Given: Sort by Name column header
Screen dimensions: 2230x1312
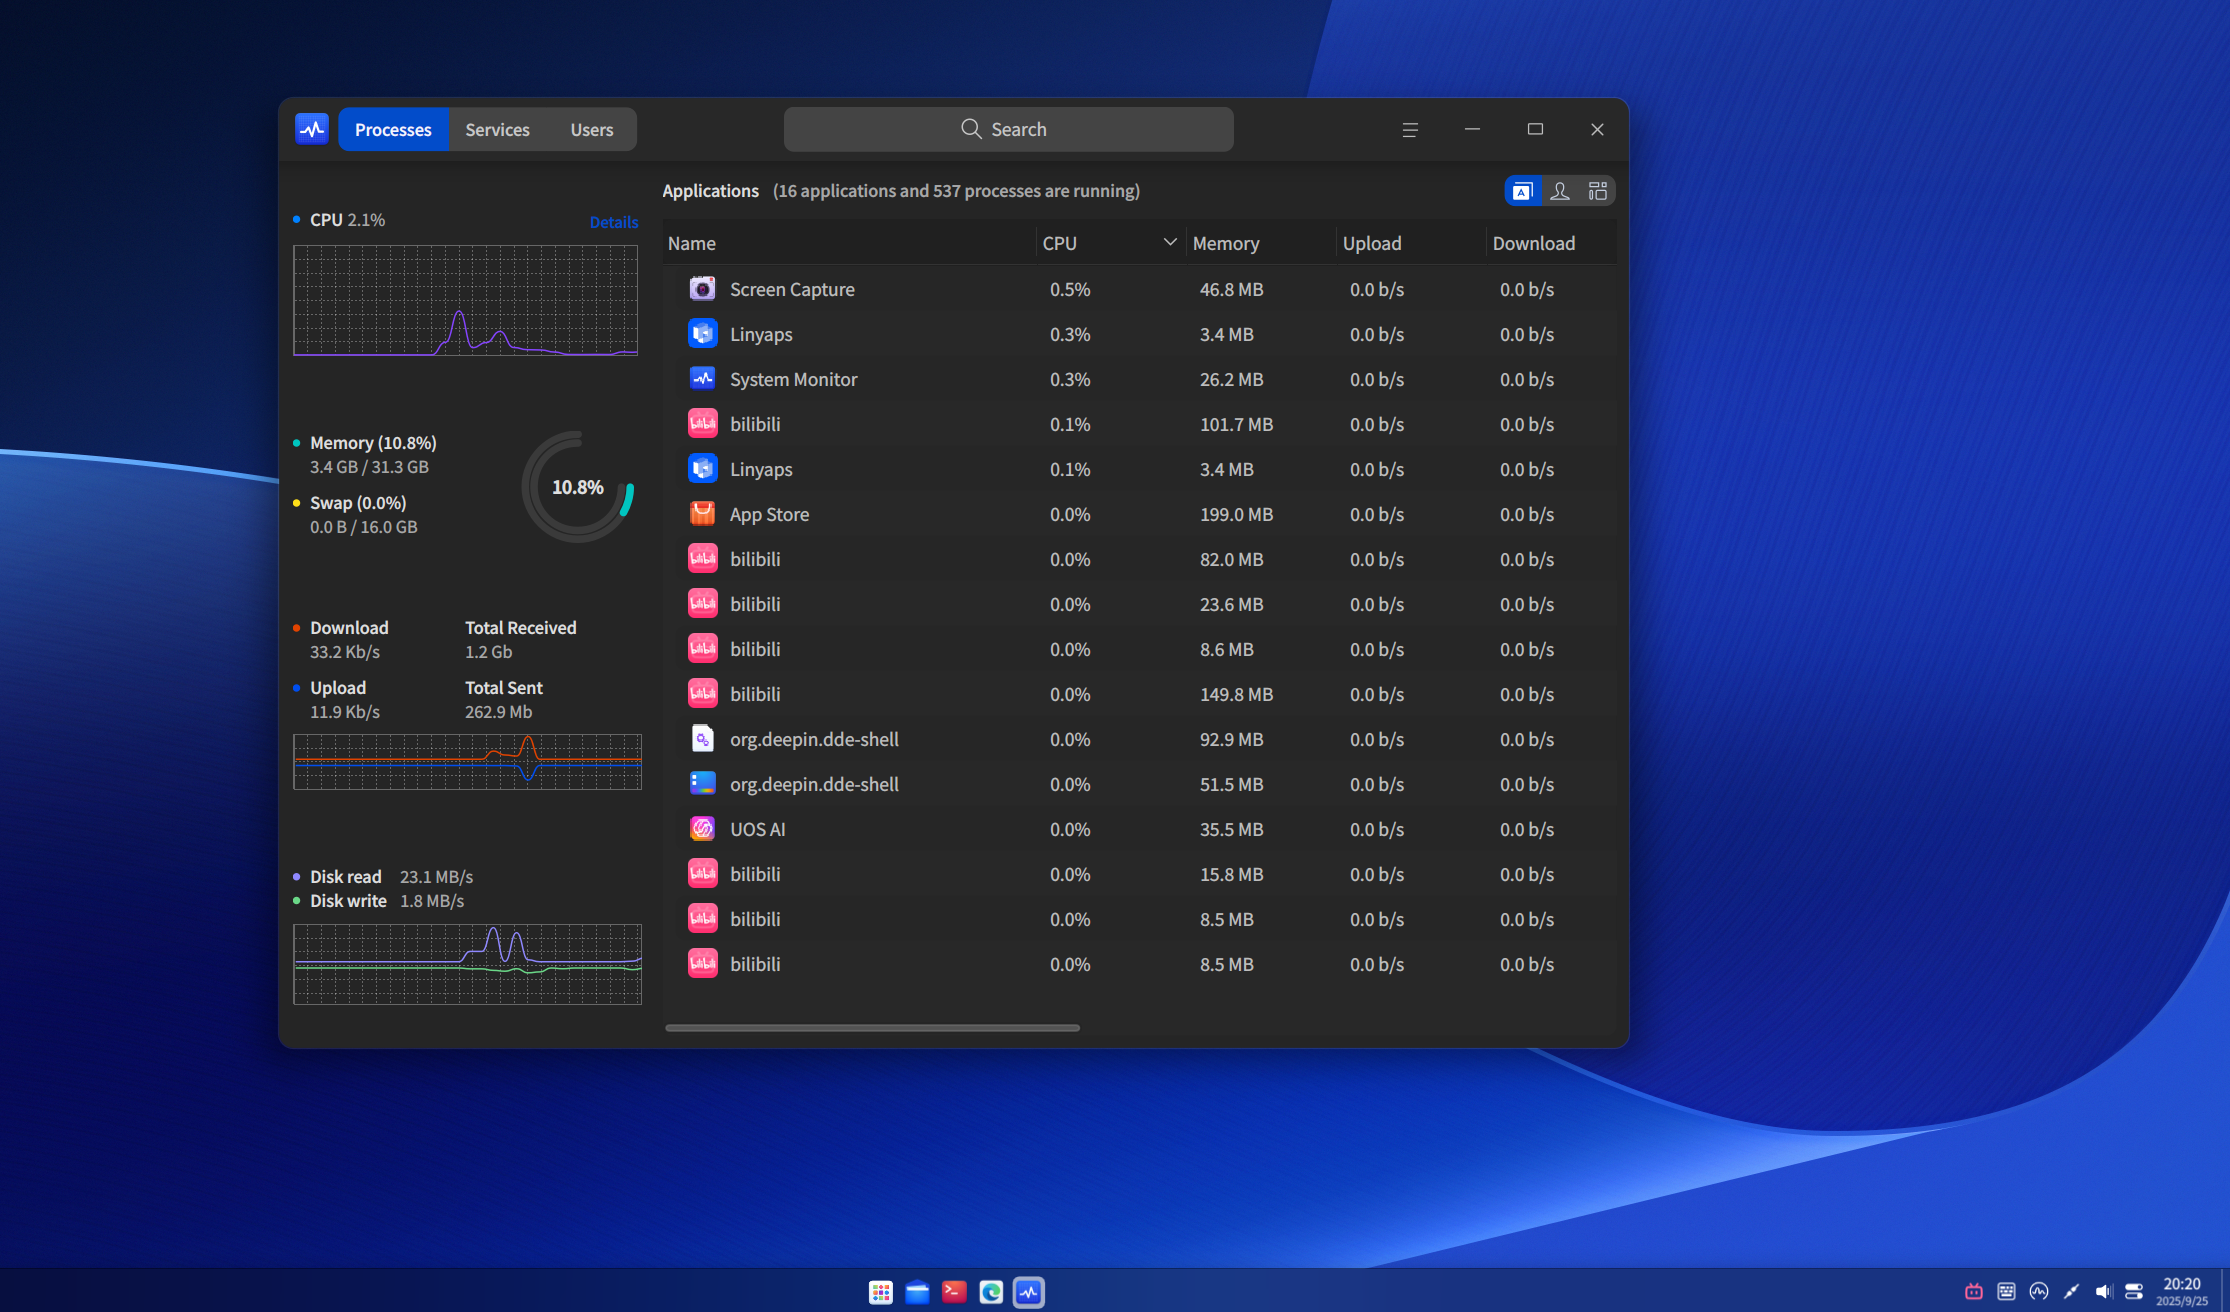Looking at the screenshot, I should (x=848, y=243).
